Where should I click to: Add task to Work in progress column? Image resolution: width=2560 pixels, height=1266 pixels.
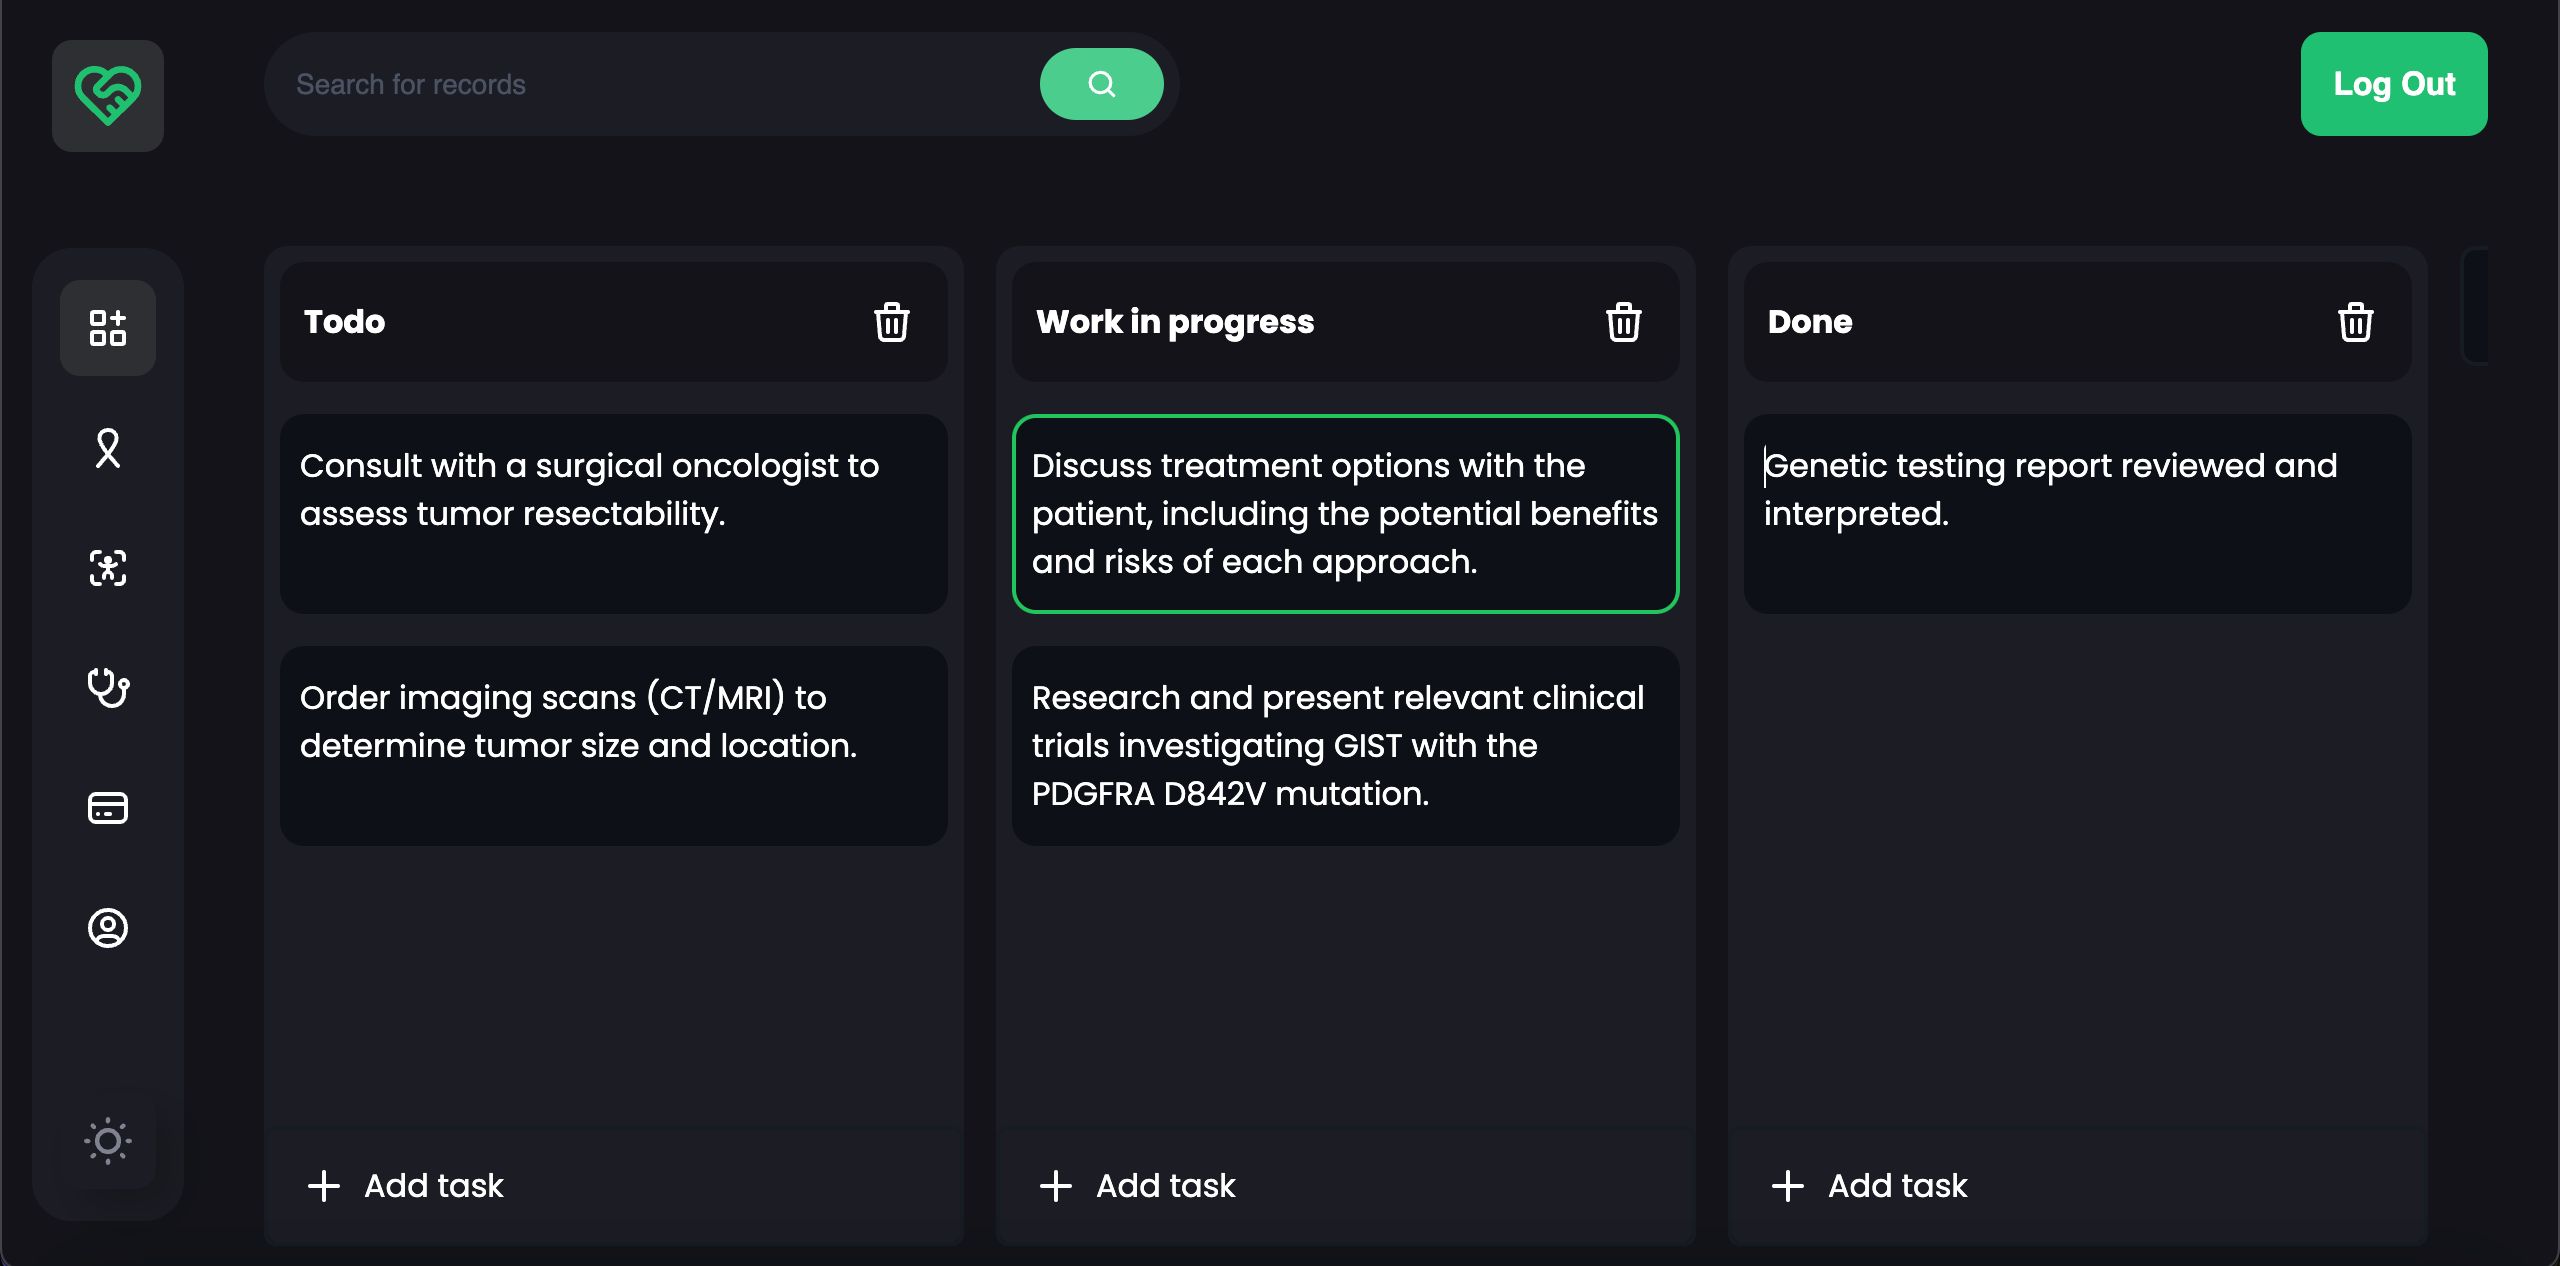(x=1138, y=1186)
